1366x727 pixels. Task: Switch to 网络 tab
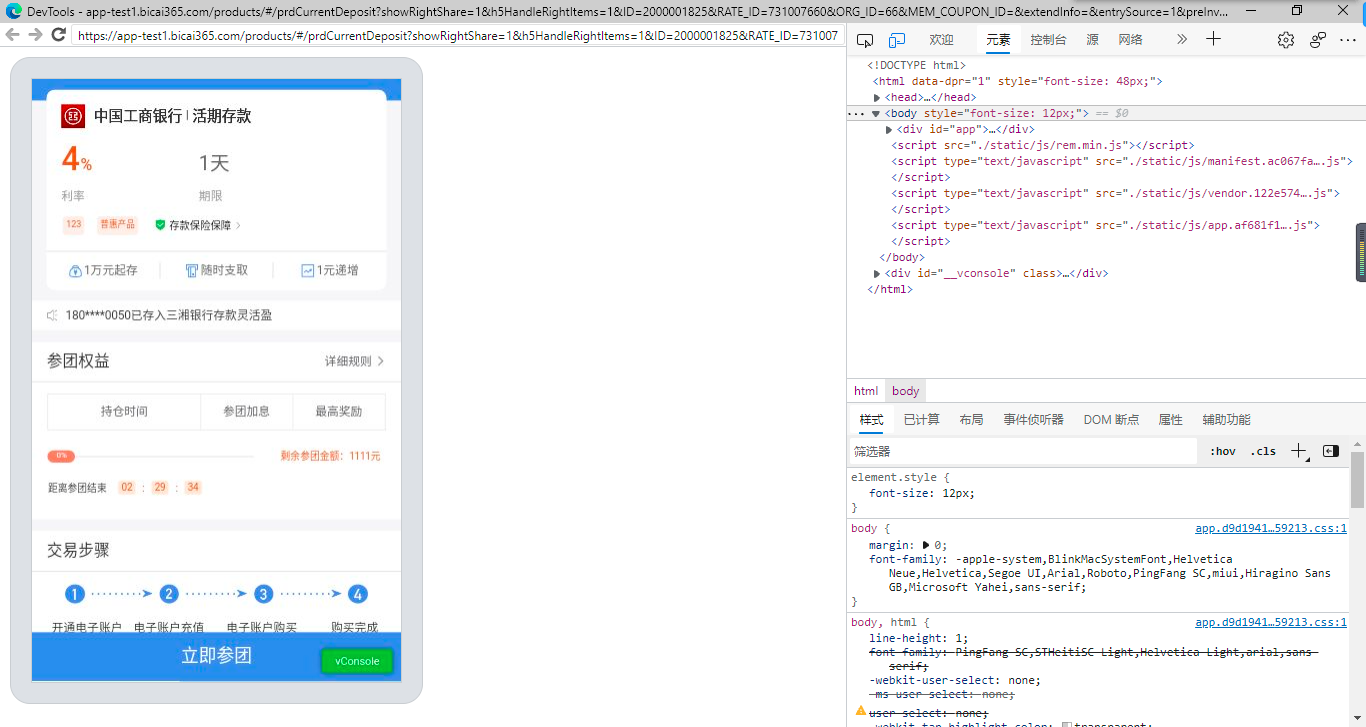1130,40
